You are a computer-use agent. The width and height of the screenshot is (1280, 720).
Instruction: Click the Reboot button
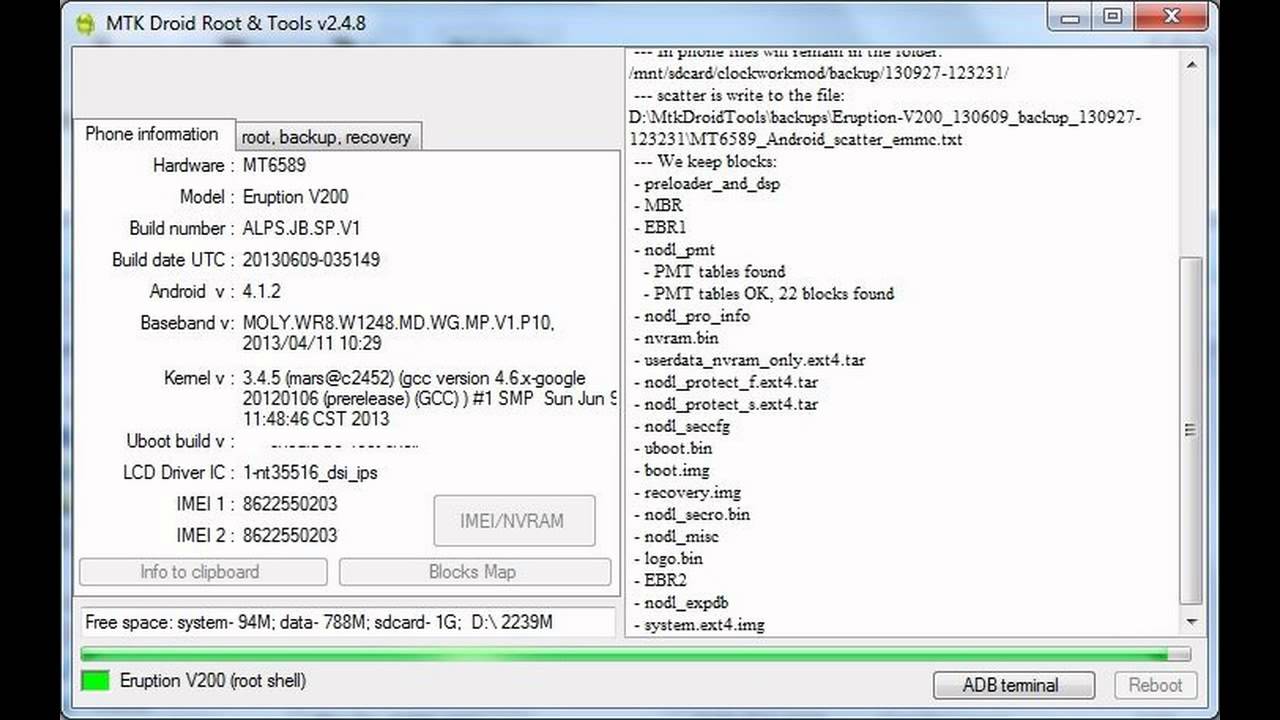(1155, 685)
